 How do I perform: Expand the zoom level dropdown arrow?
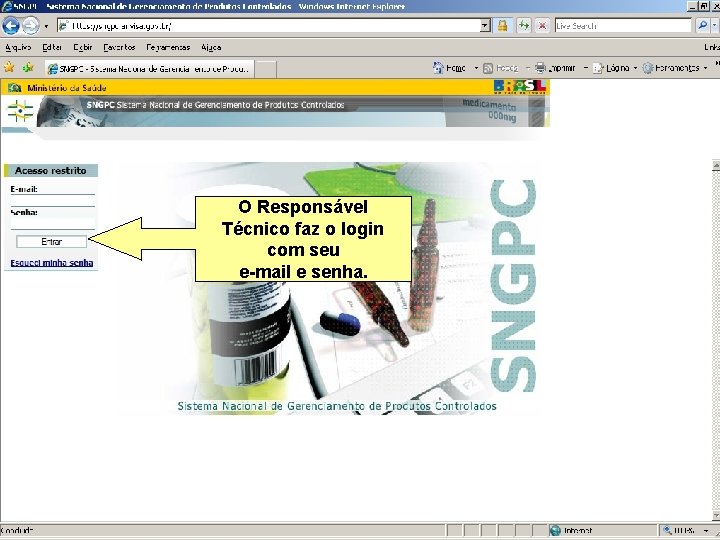tap(706, 531)
